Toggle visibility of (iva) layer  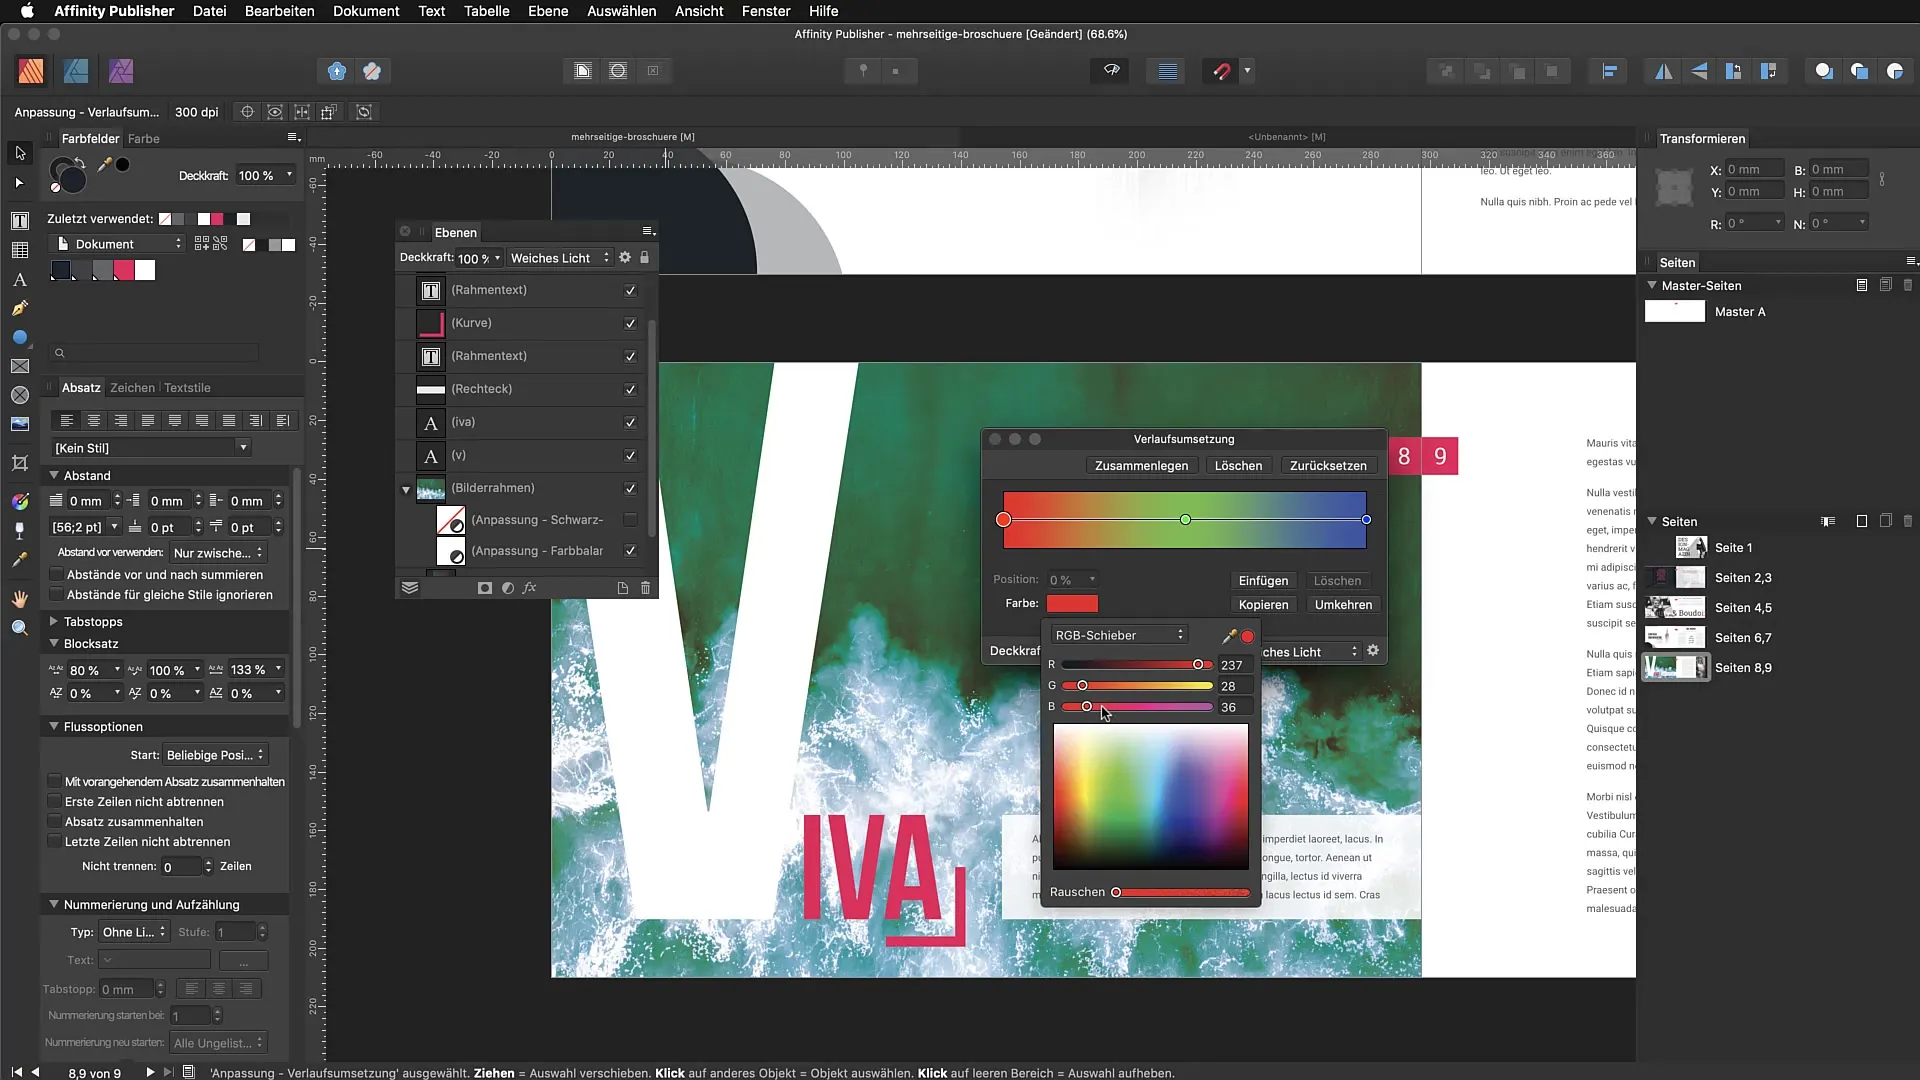(x=630, y=423)
